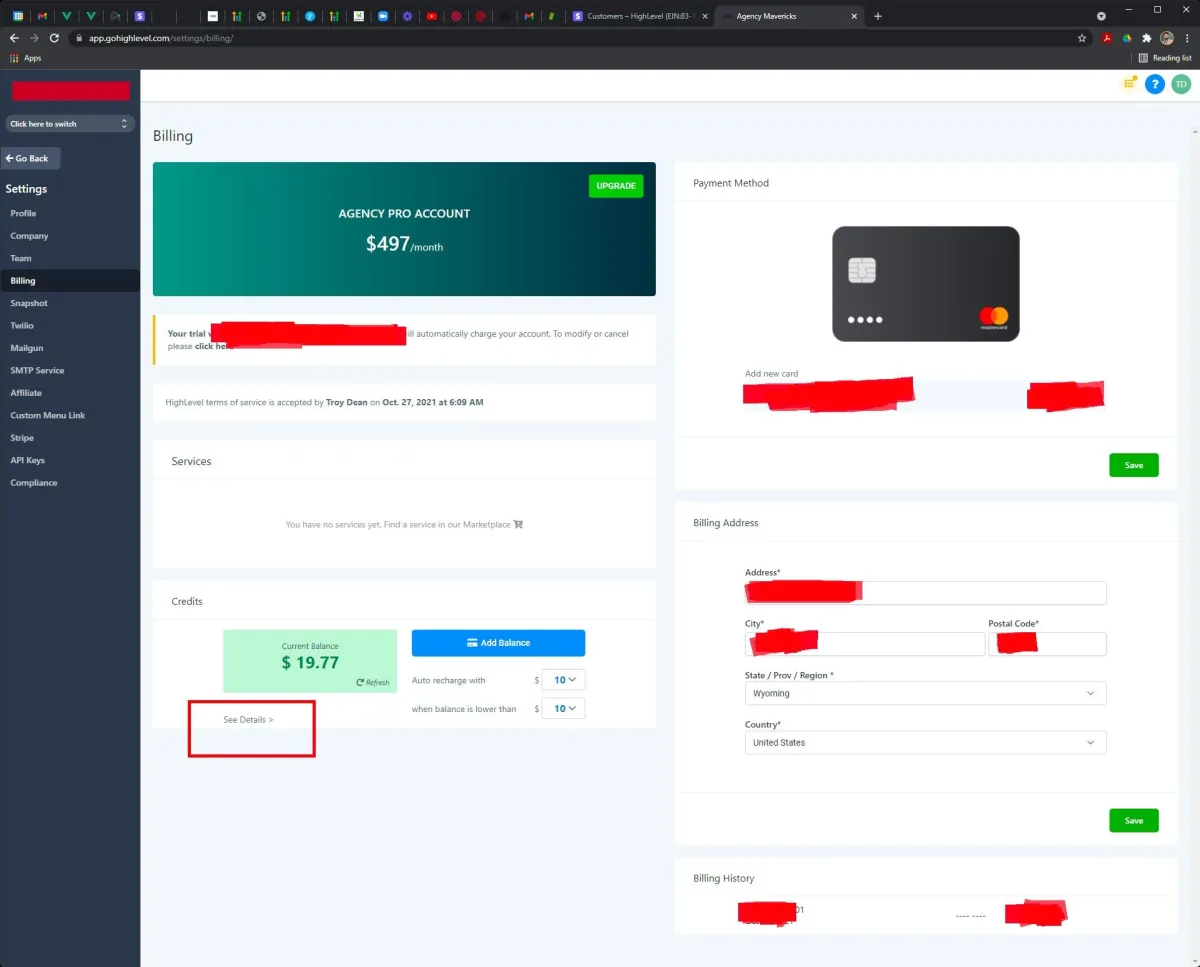The height and width of the screenshot is (967, 1200).
Task: Open the Country dropdown showing United States
Action: click(x=925, y=742)
